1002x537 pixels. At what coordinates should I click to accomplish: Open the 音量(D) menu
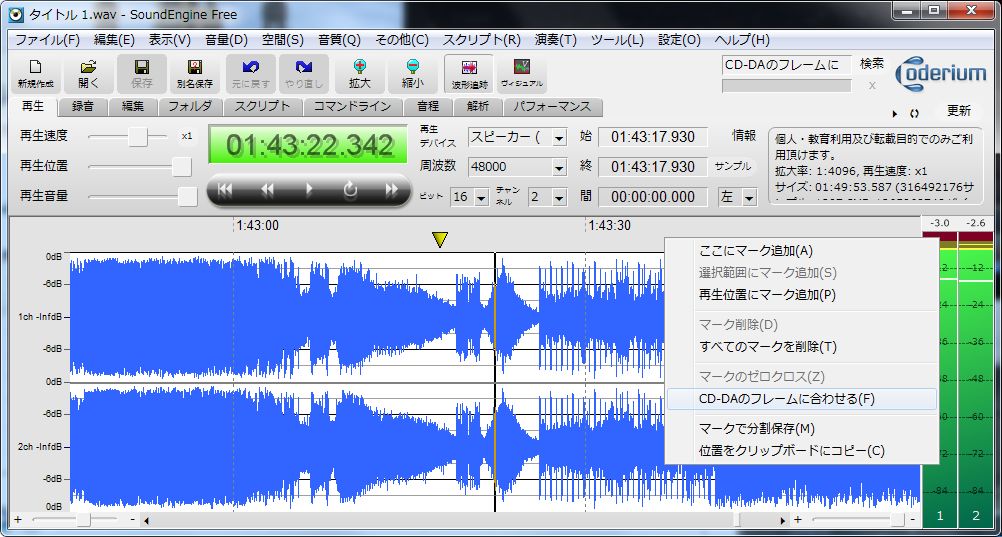pos(226,40)
